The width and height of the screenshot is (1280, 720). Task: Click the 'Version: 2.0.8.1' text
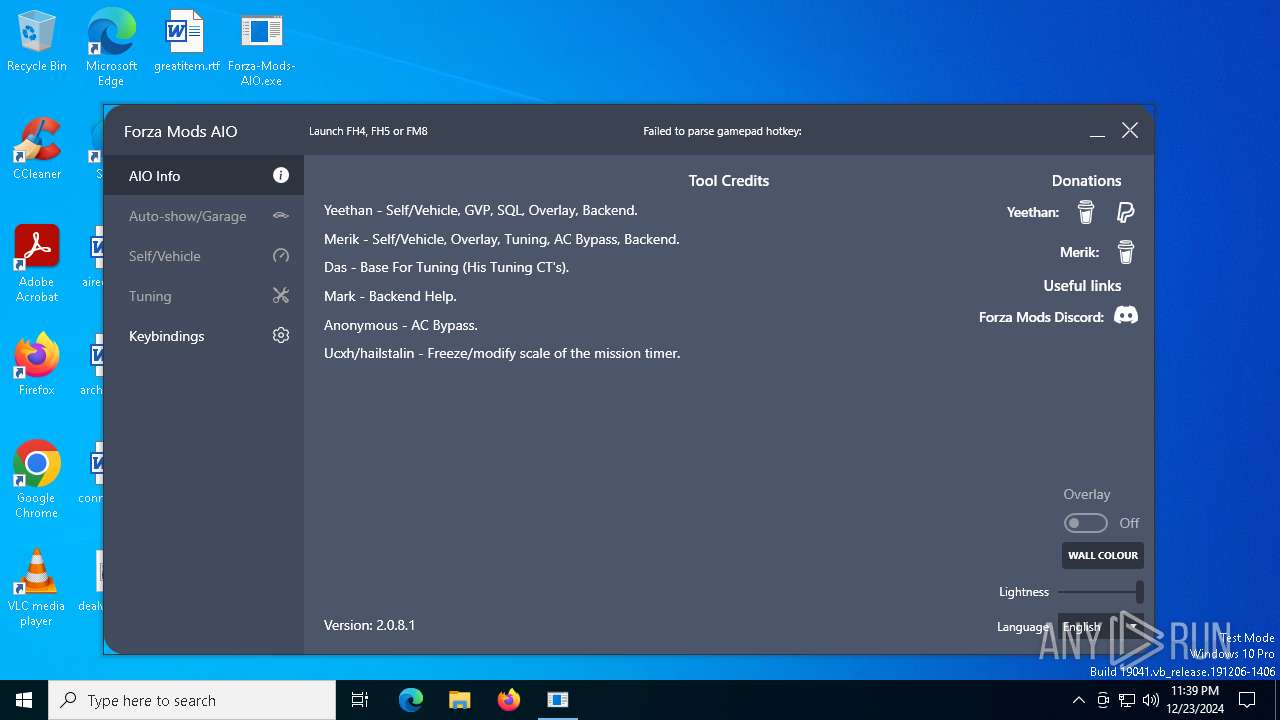coord(369,625)
